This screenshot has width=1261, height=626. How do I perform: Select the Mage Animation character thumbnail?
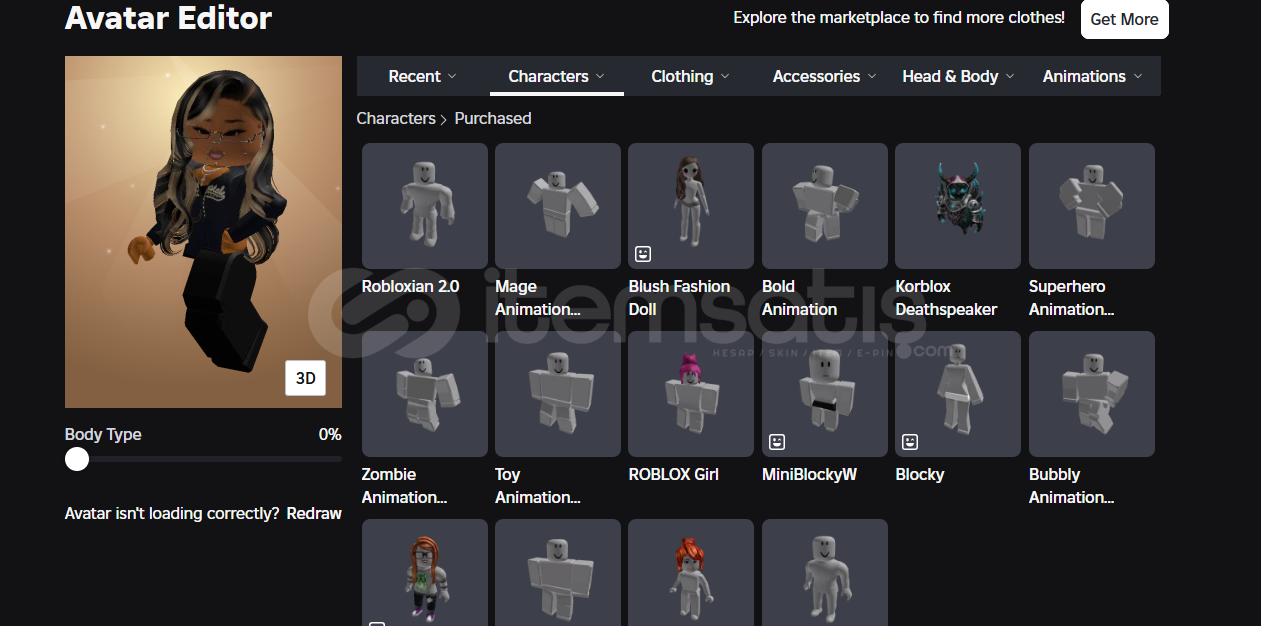558,206
